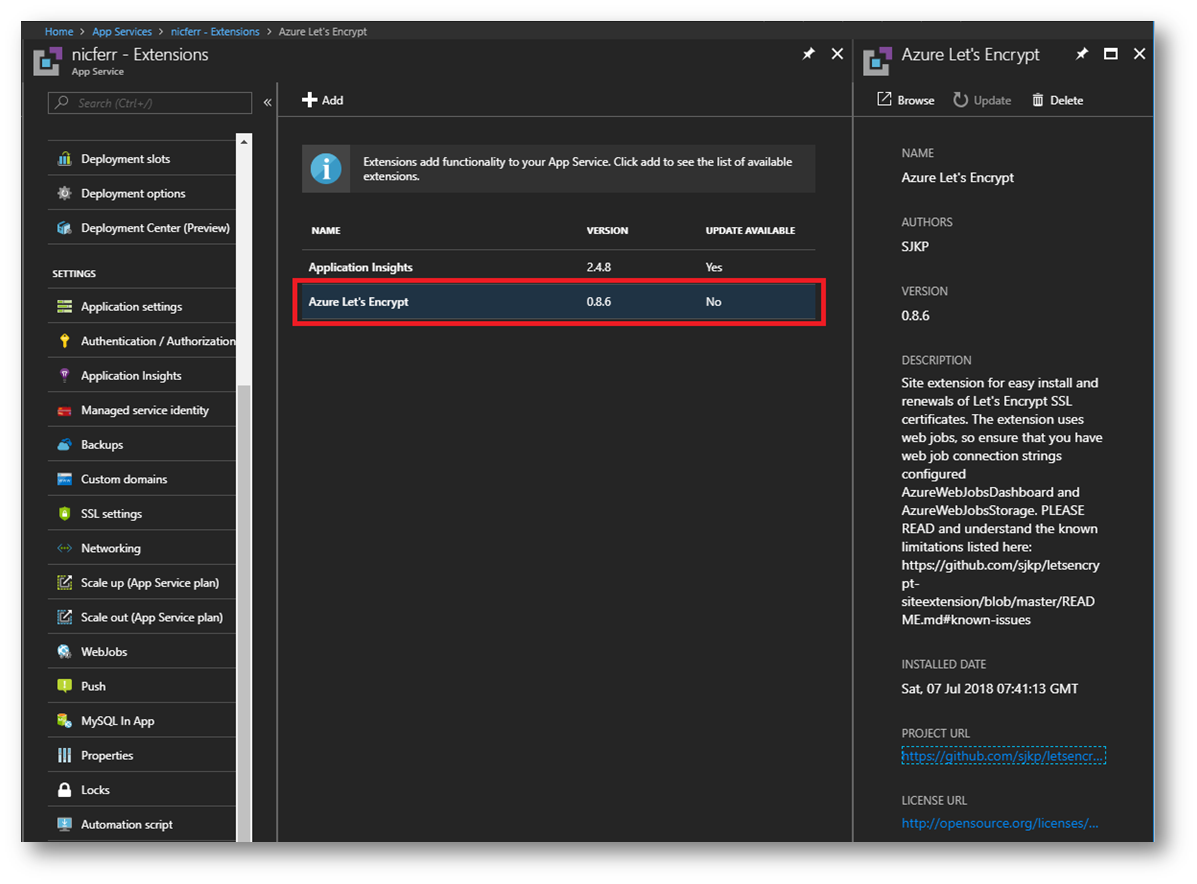1197x884 pixels.
Task: Click the author name SJKP
Action: pyautogui.click(x=915, y=247)
